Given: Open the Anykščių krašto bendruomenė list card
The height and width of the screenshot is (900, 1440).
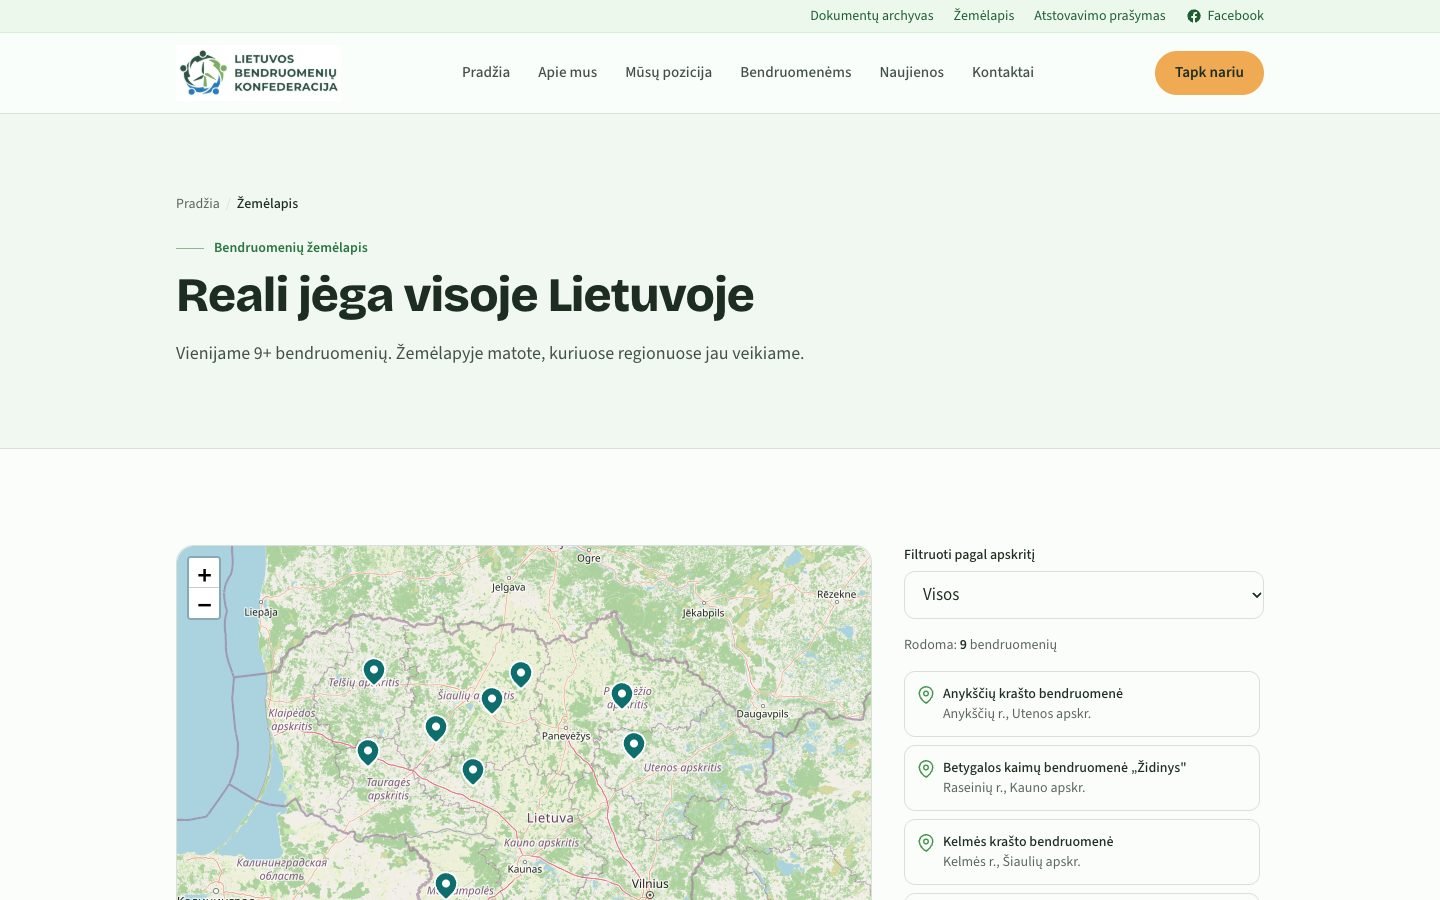Looking at the screenshot, I should pos(1082,704).
